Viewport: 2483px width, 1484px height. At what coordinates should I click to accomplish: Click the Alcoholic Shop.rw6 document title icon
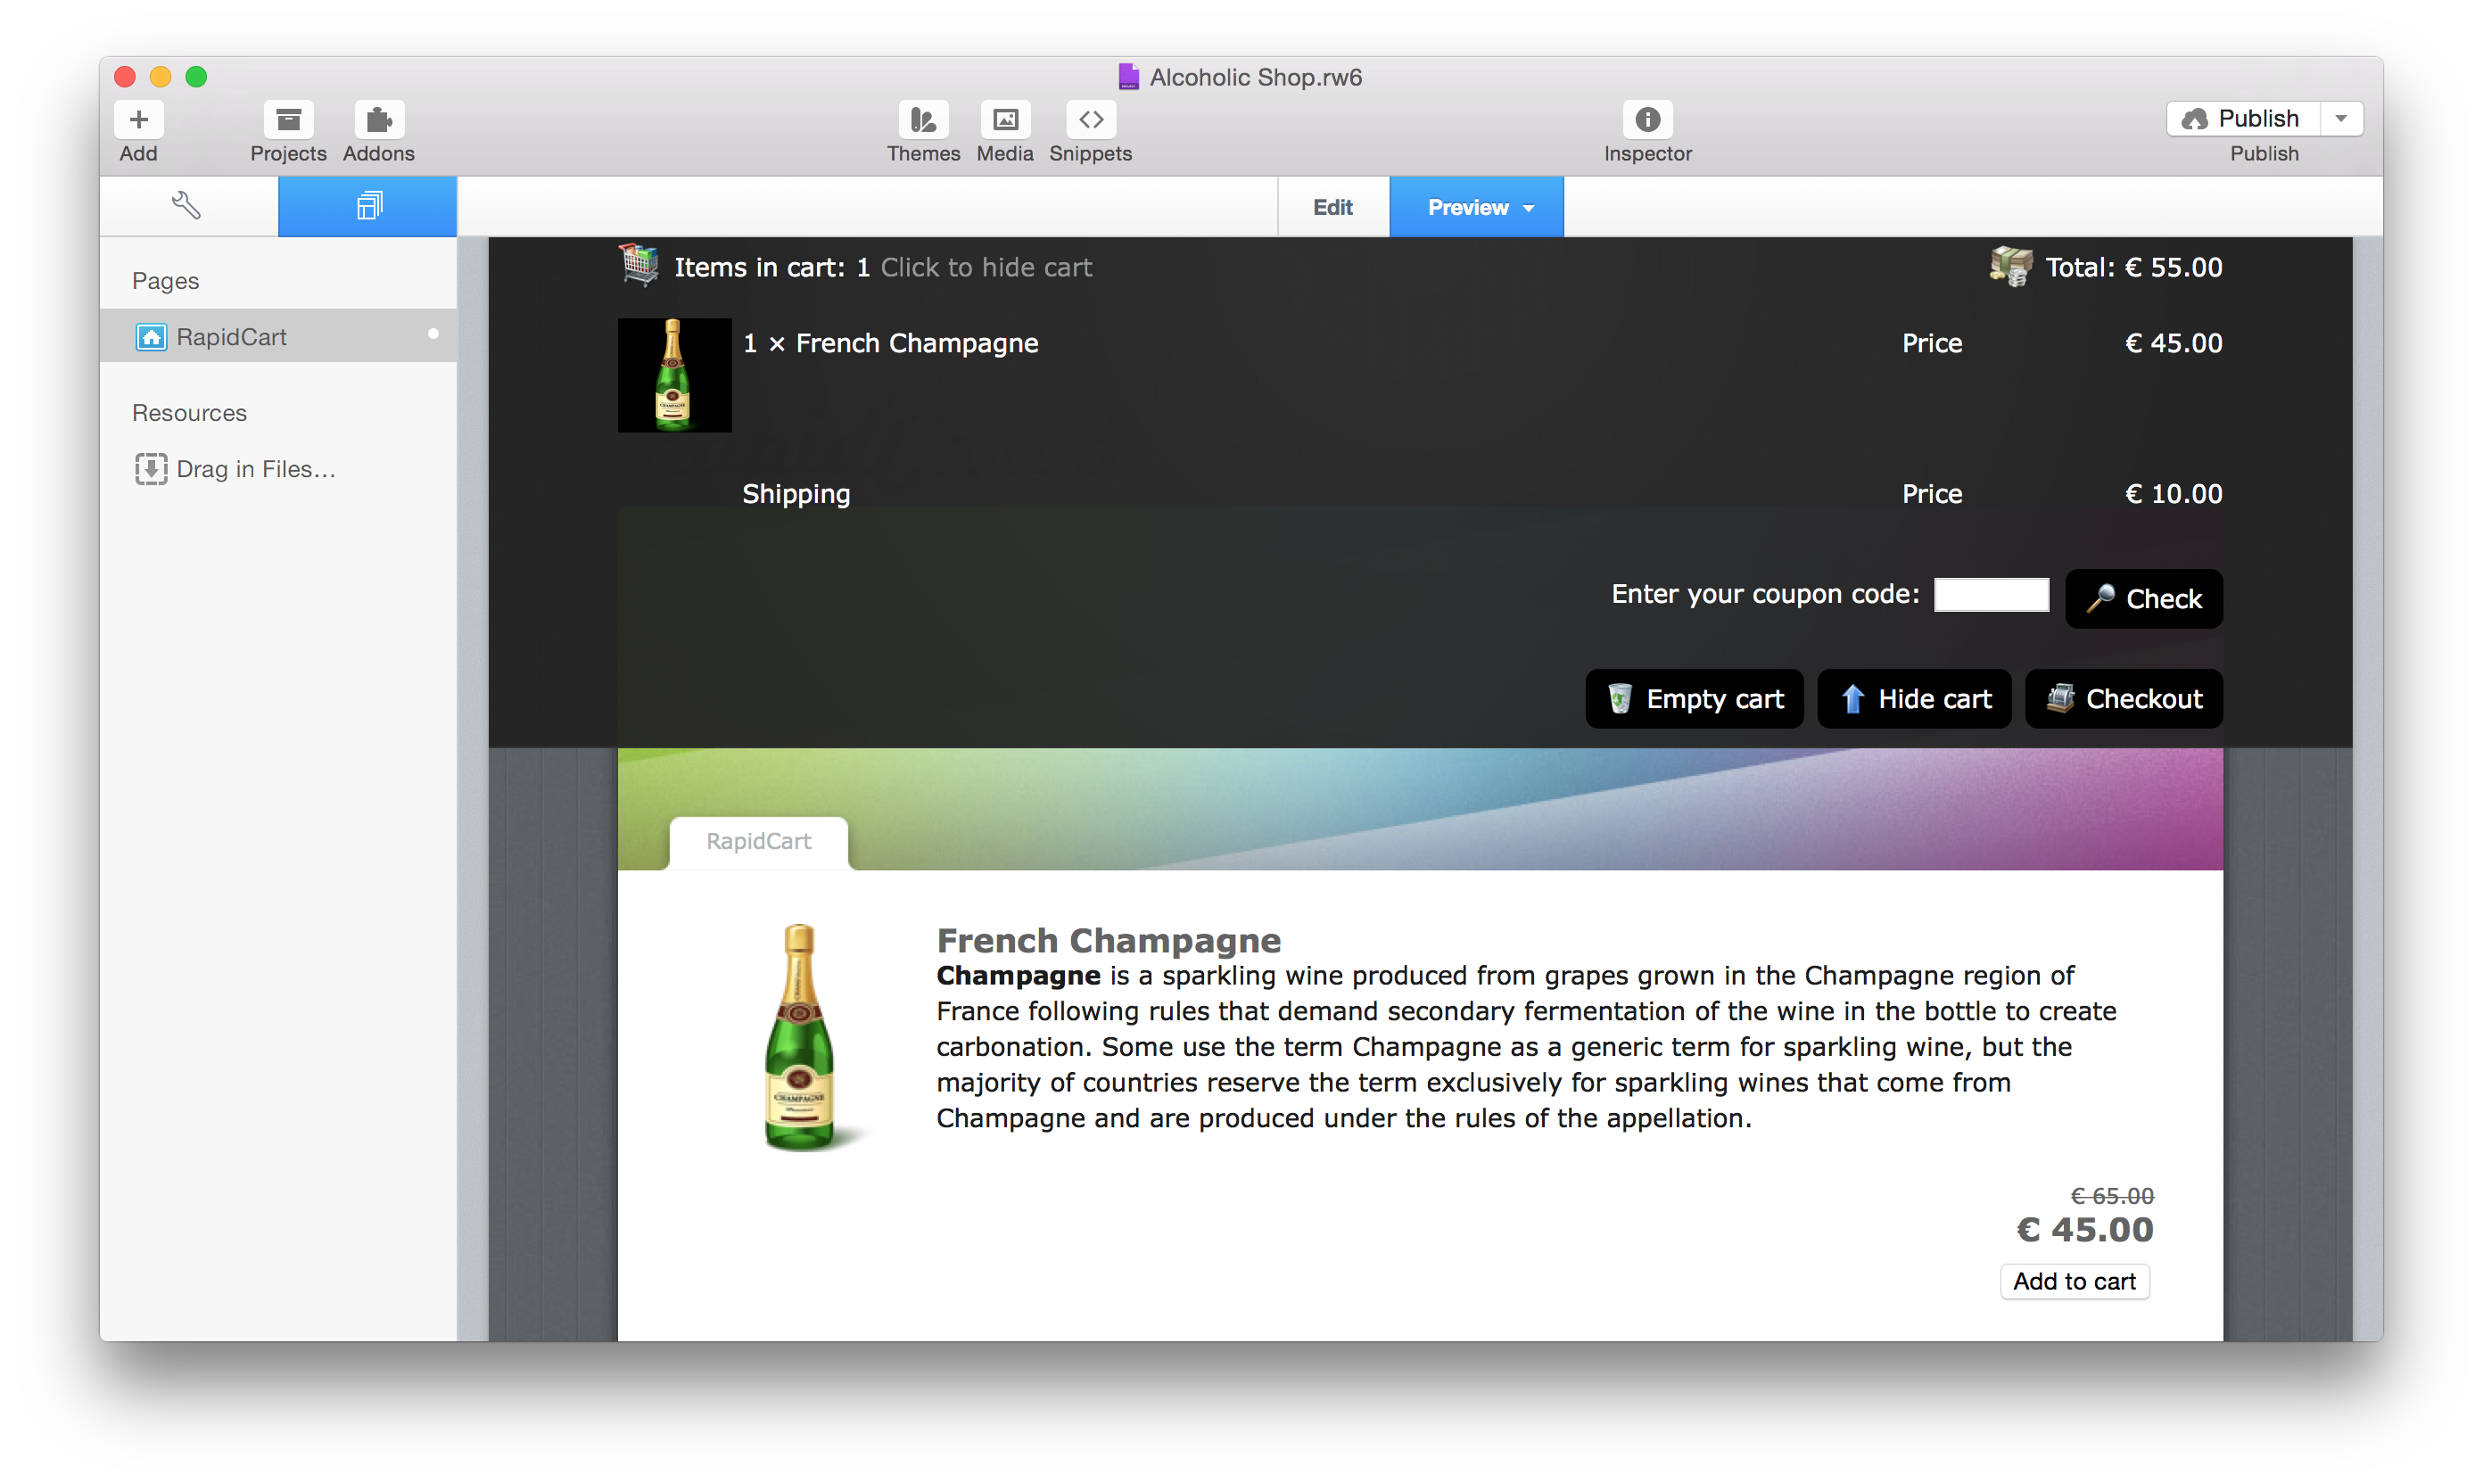[x=1127, y=77]
